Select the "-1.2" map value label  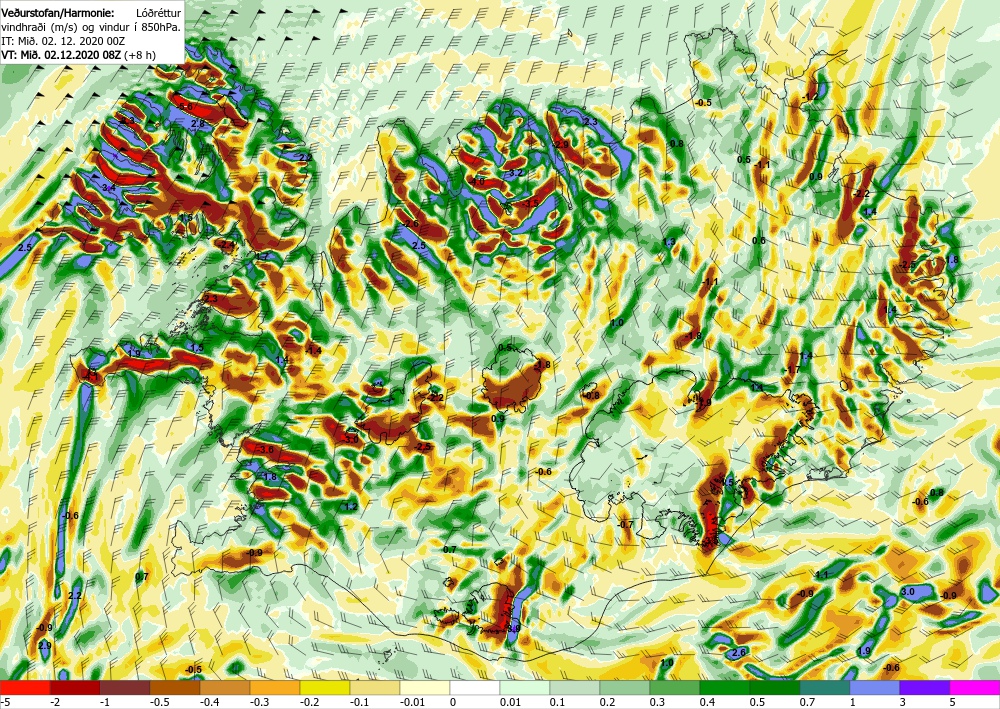810,96
